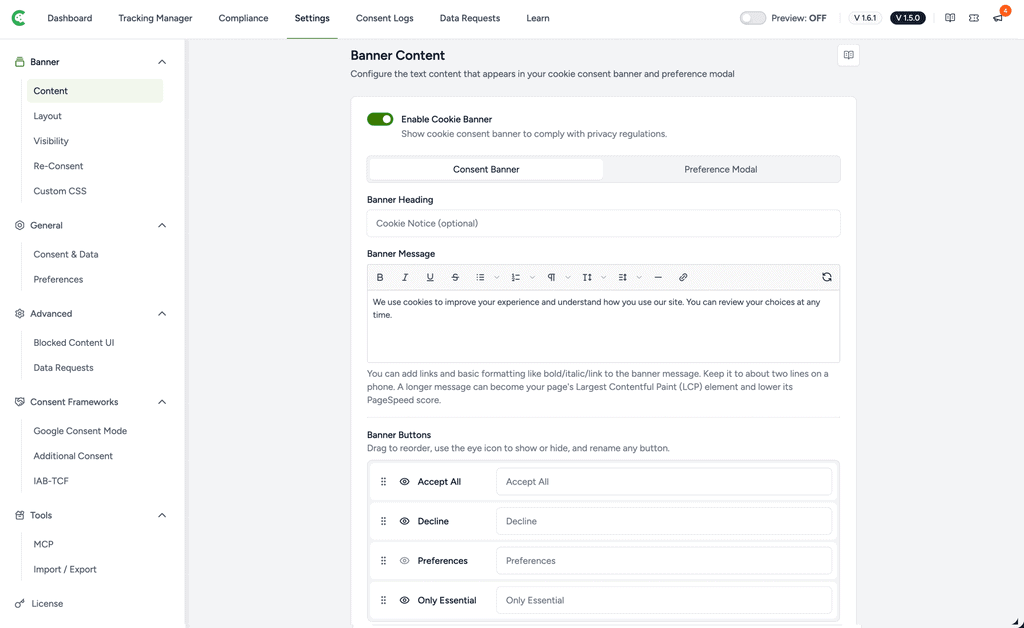This screenshot has height=628, width=1024.
Task: Open the bulleted list style dropdown arrow
Action: tap(497, 277)
